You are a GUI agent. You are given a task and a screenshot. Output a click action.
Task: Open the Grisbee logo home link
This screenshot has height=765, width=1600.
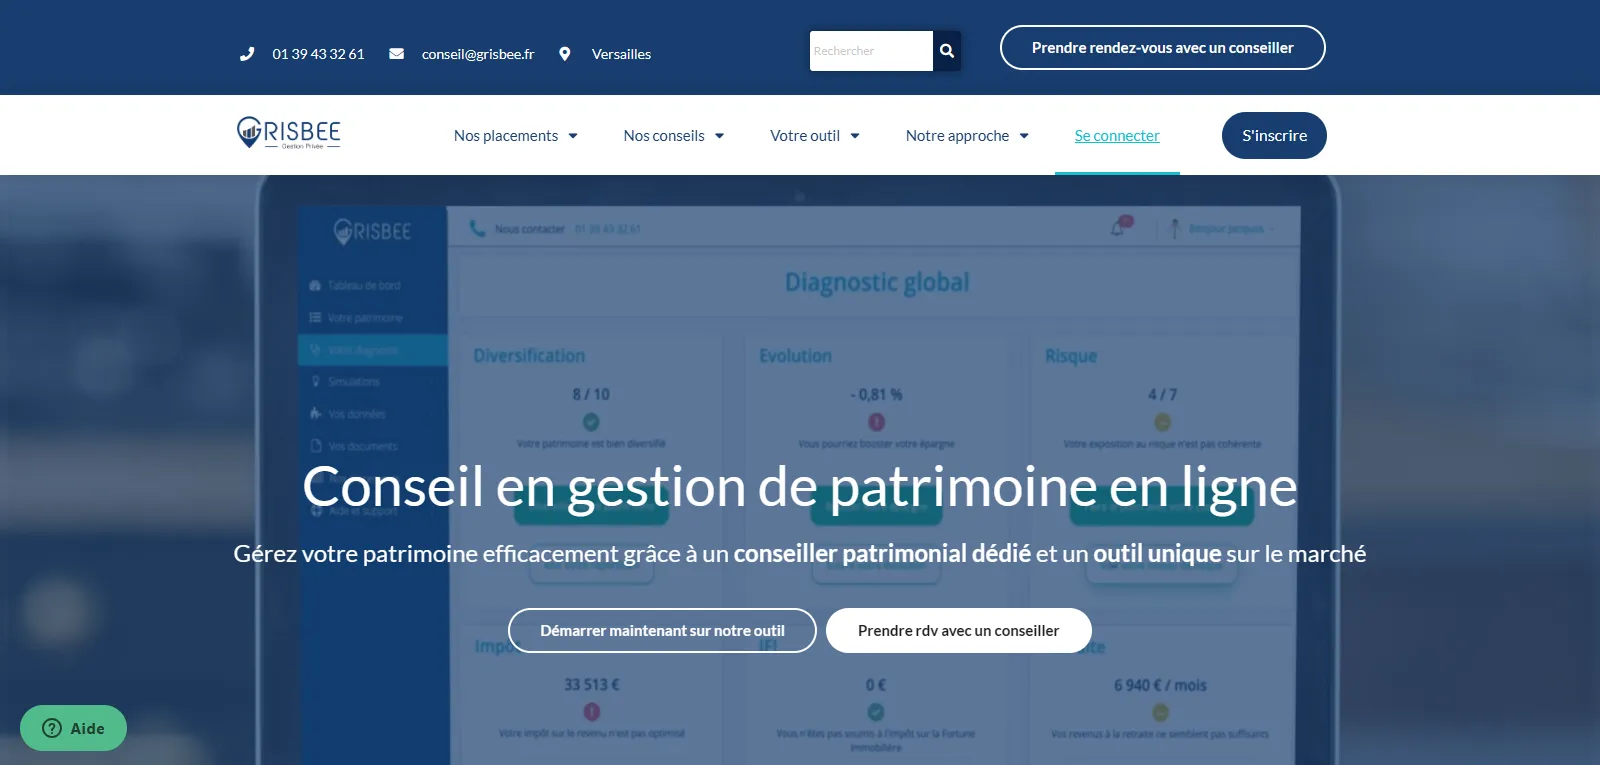click(289, 133)
